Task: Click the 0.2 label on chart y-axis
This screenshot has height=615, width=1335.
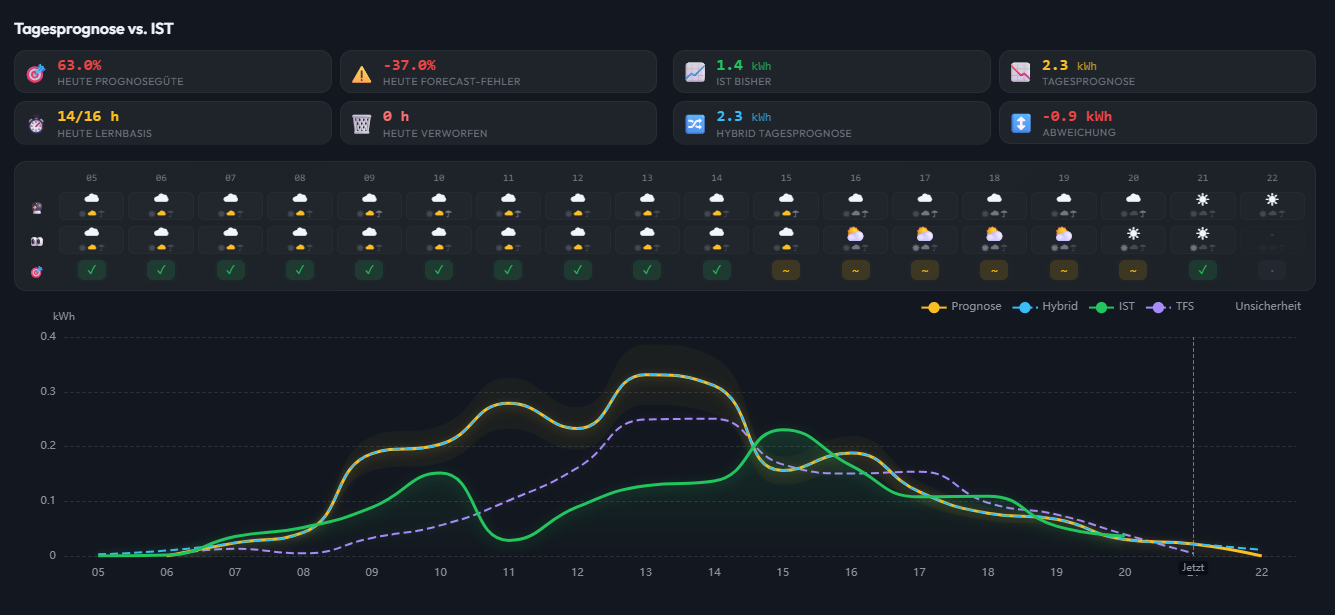Action: coord(49,446)
